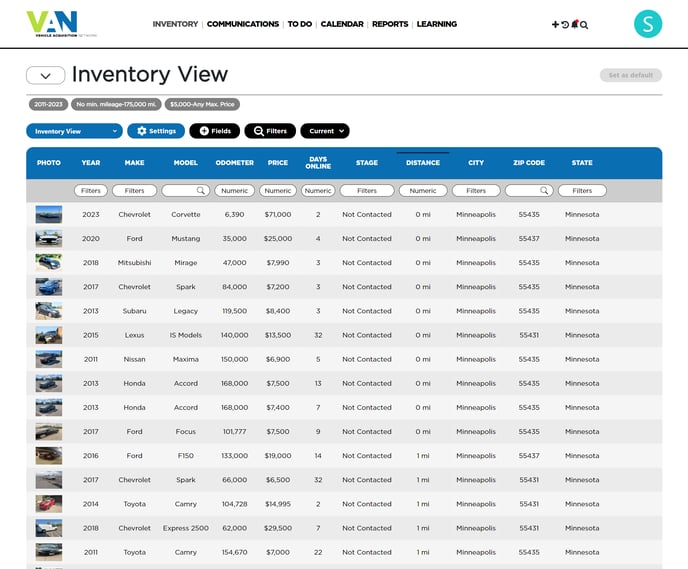Open the 2023 Chevrolet Corvette photo thumbnail
The width and height of the screenshot is (688, 569).
(x=49, y=215)
